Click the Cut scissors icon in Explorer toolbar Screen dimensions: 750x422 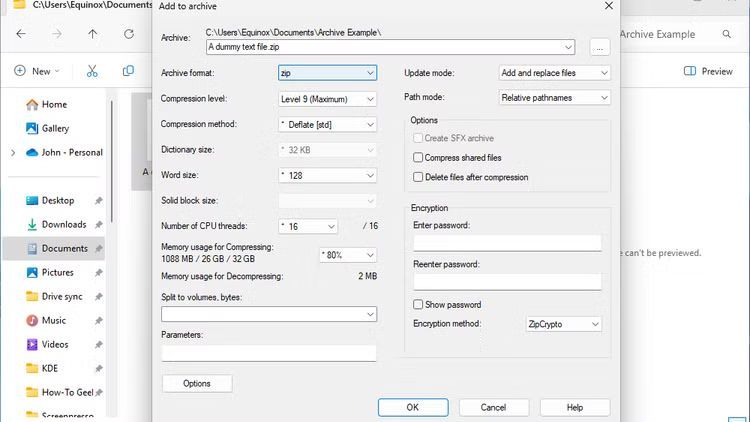92,71
